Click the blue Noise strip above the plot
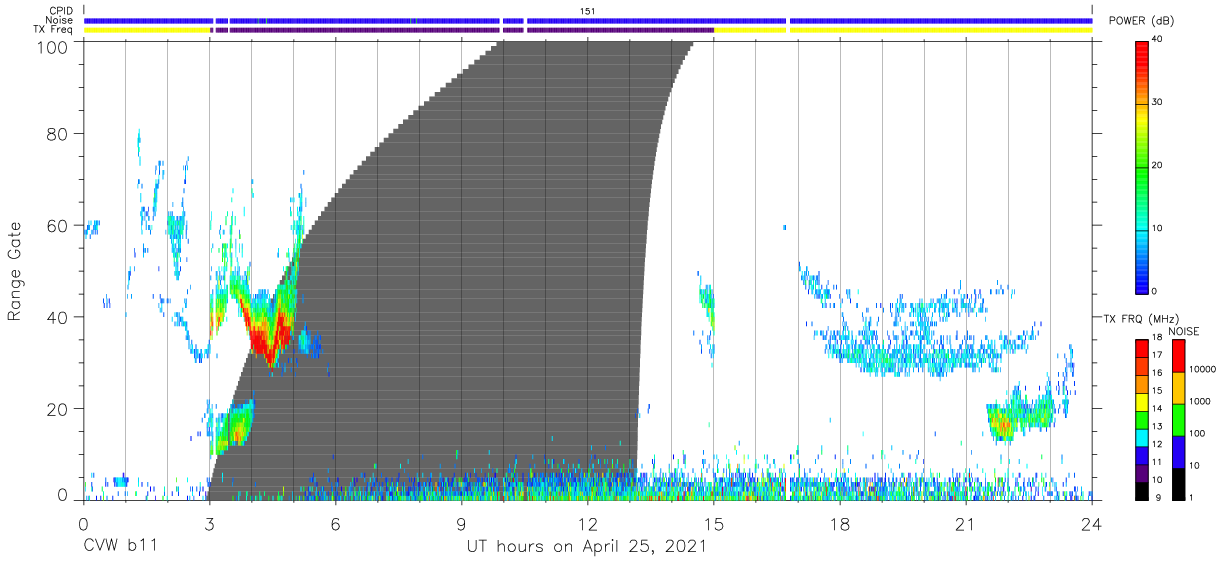Image resolution: width=1228 pixels, height=567 pixels. [588, 20]
